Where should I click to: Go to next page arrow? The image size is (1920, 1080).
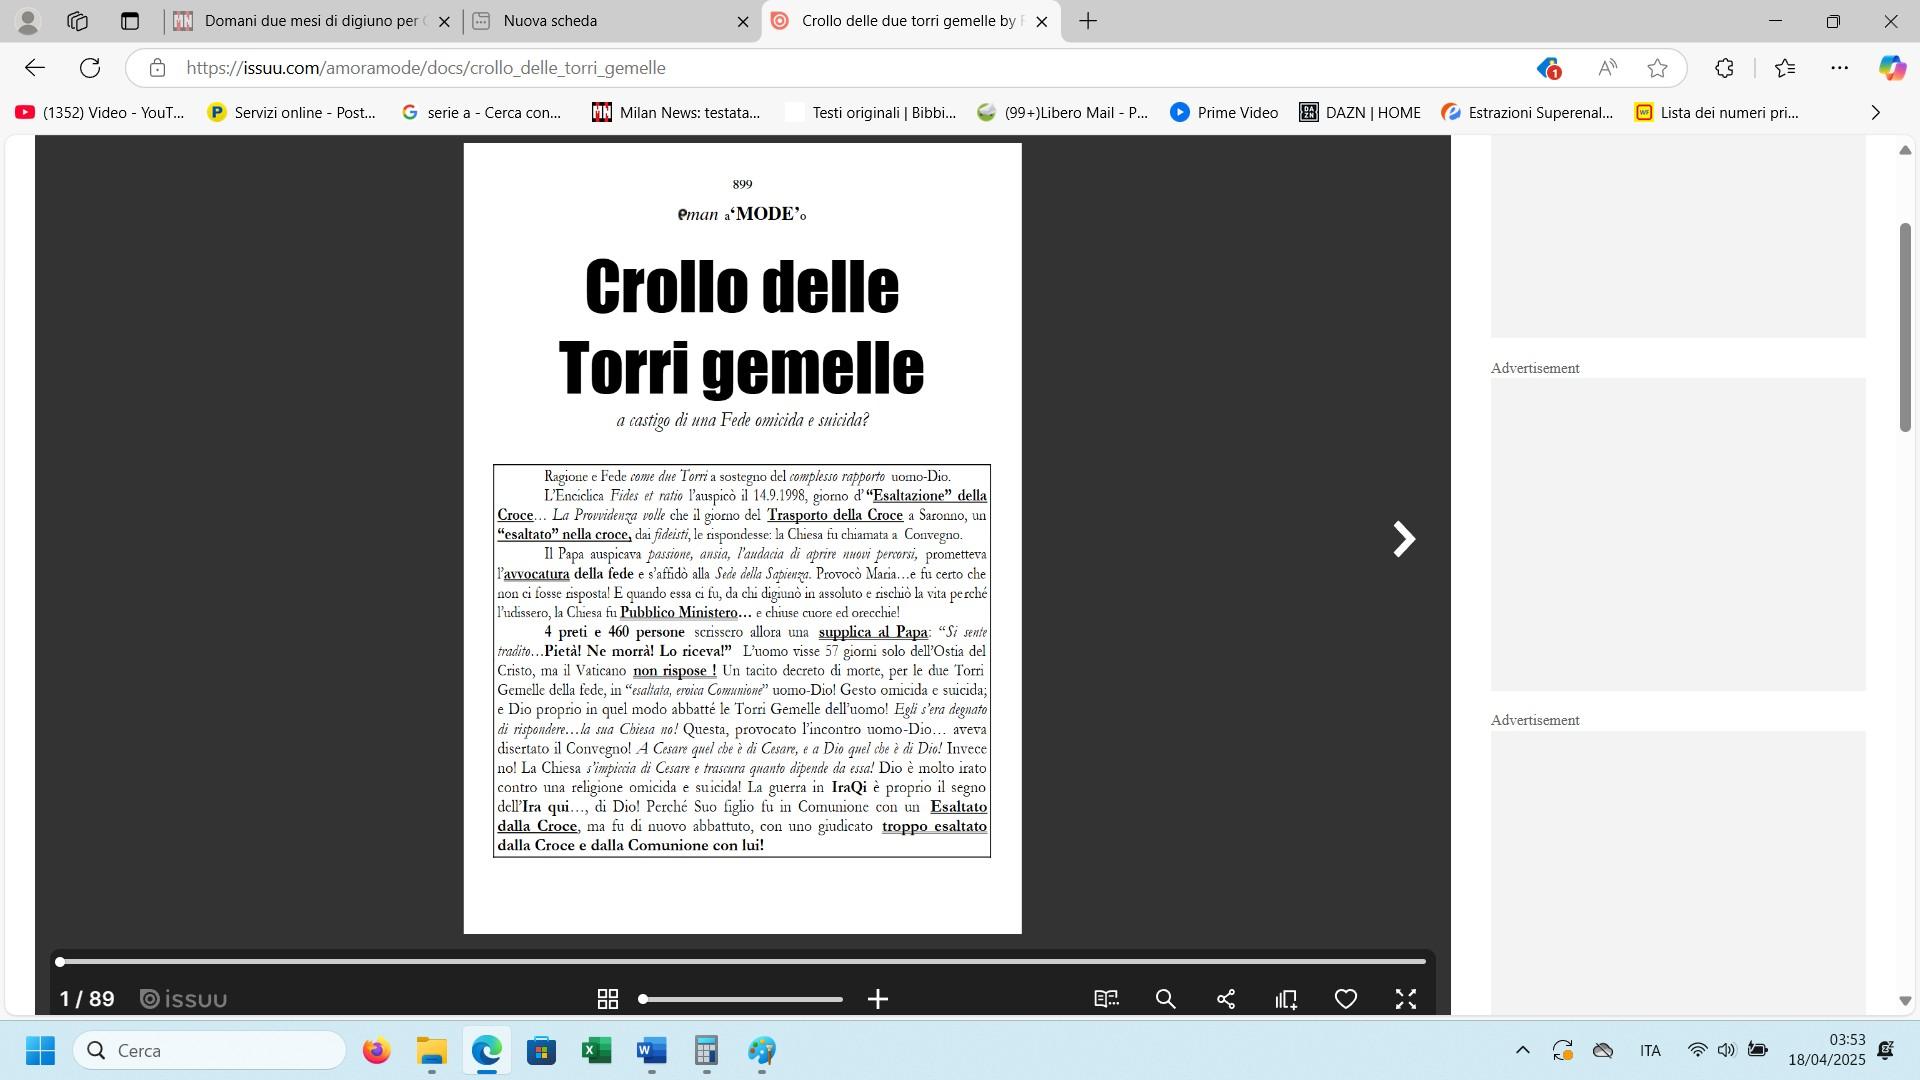point(1404,539)
